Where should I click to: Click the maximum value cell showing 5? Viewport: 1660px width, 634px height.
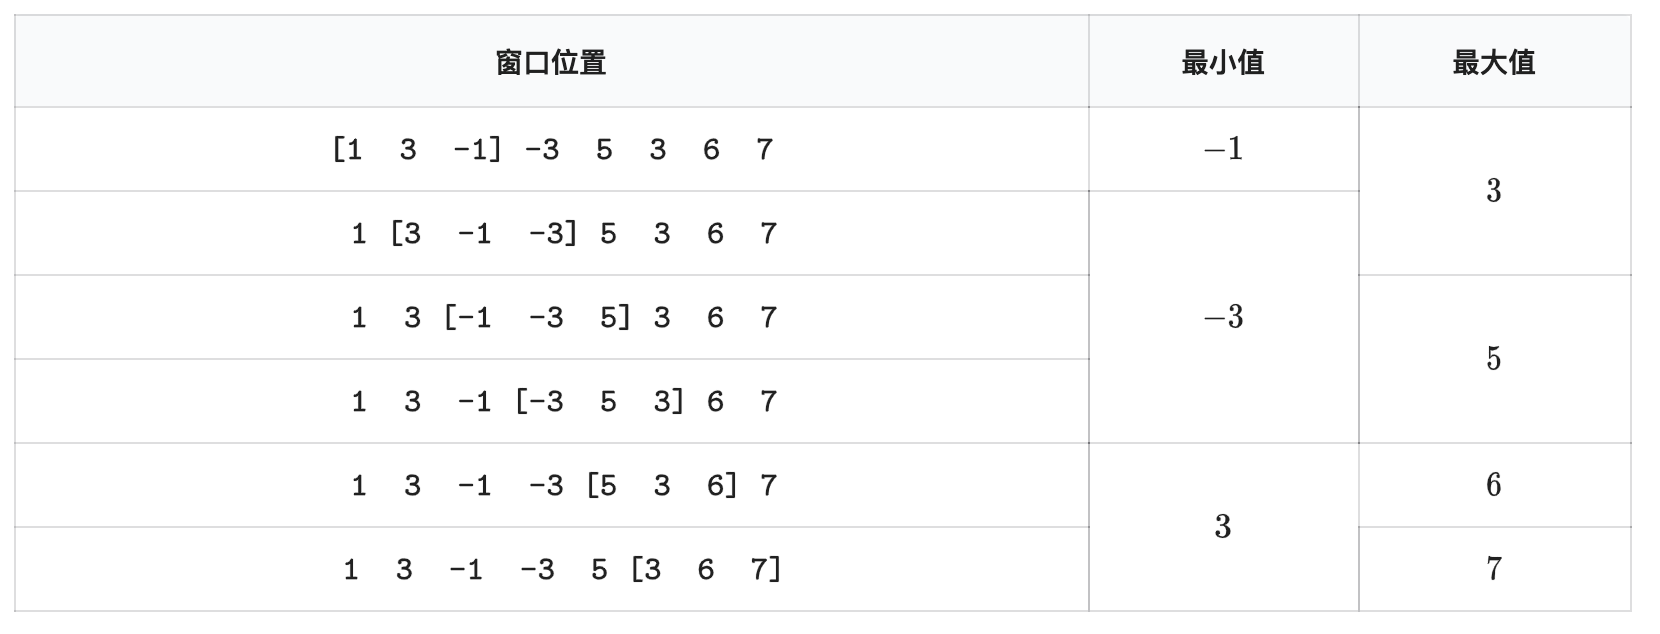tap(1493, 359)
